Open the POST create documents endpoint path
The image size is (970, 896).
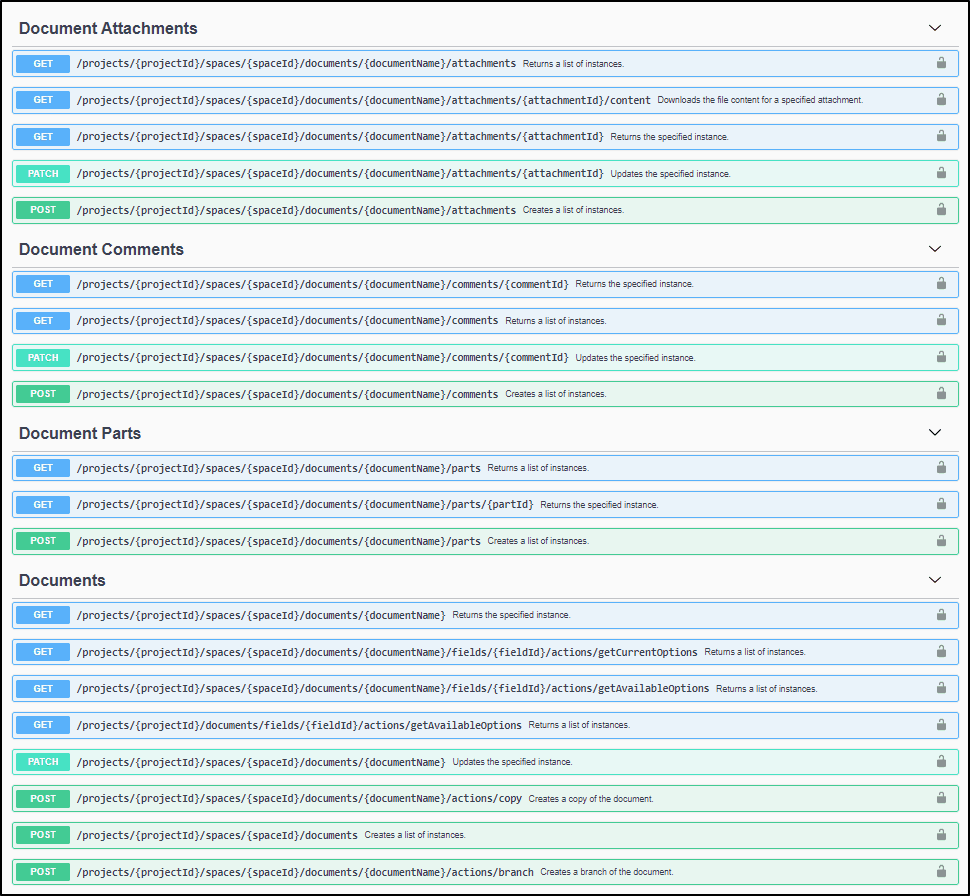(217, 835)
